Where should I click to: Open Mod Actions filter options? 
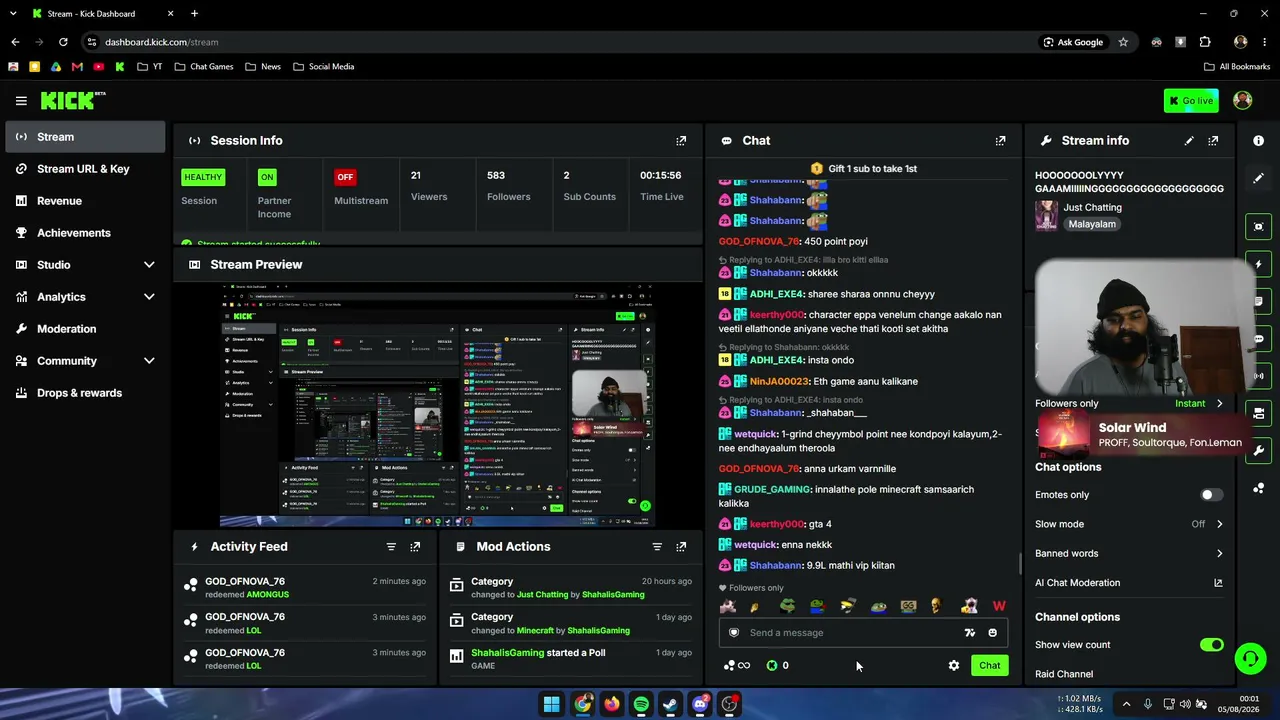(657, 547)
